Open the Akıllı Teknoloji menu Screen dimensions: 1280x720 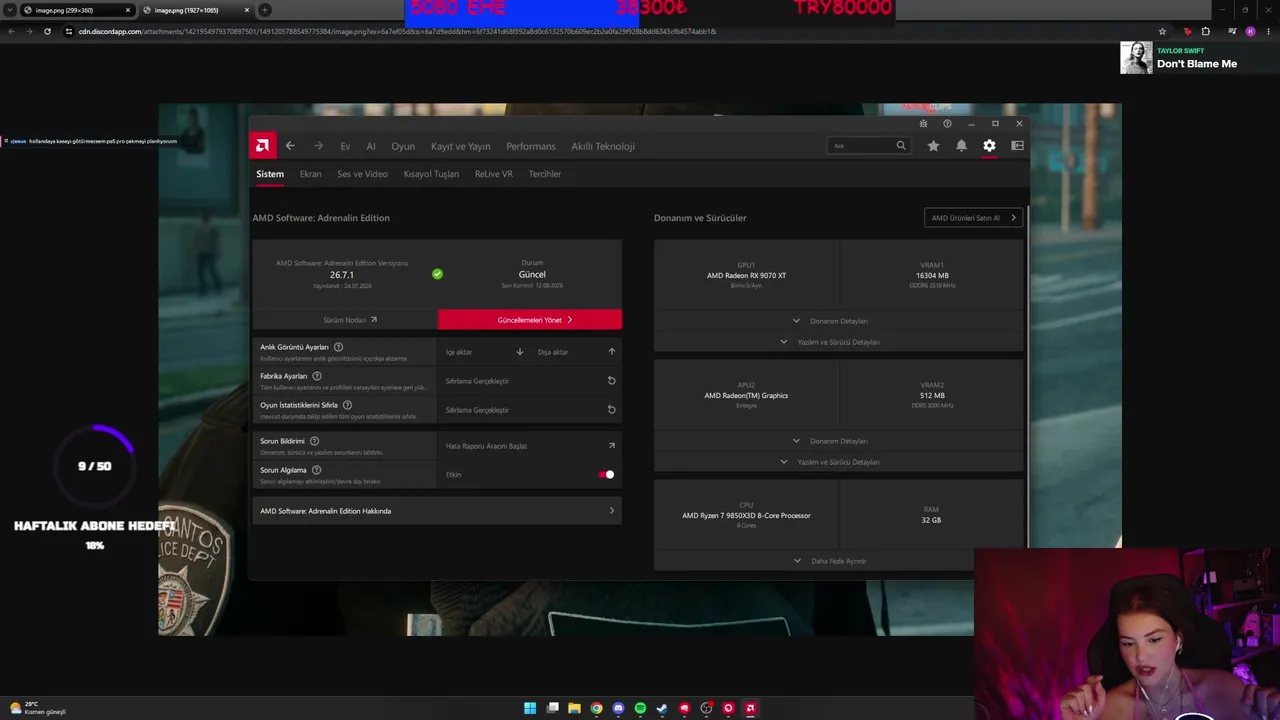coord(603,146)
